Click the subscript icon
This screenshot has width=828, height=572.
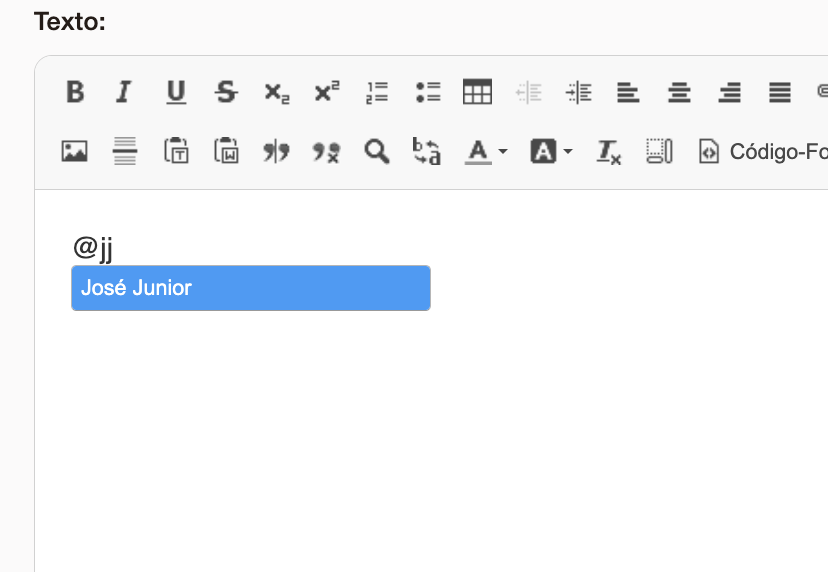point(277,93)
